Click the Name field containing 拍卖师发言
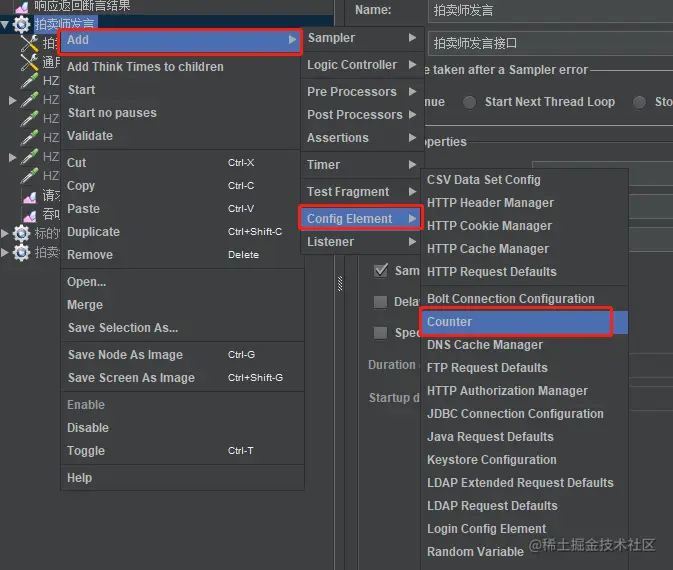 pos(550,10)
